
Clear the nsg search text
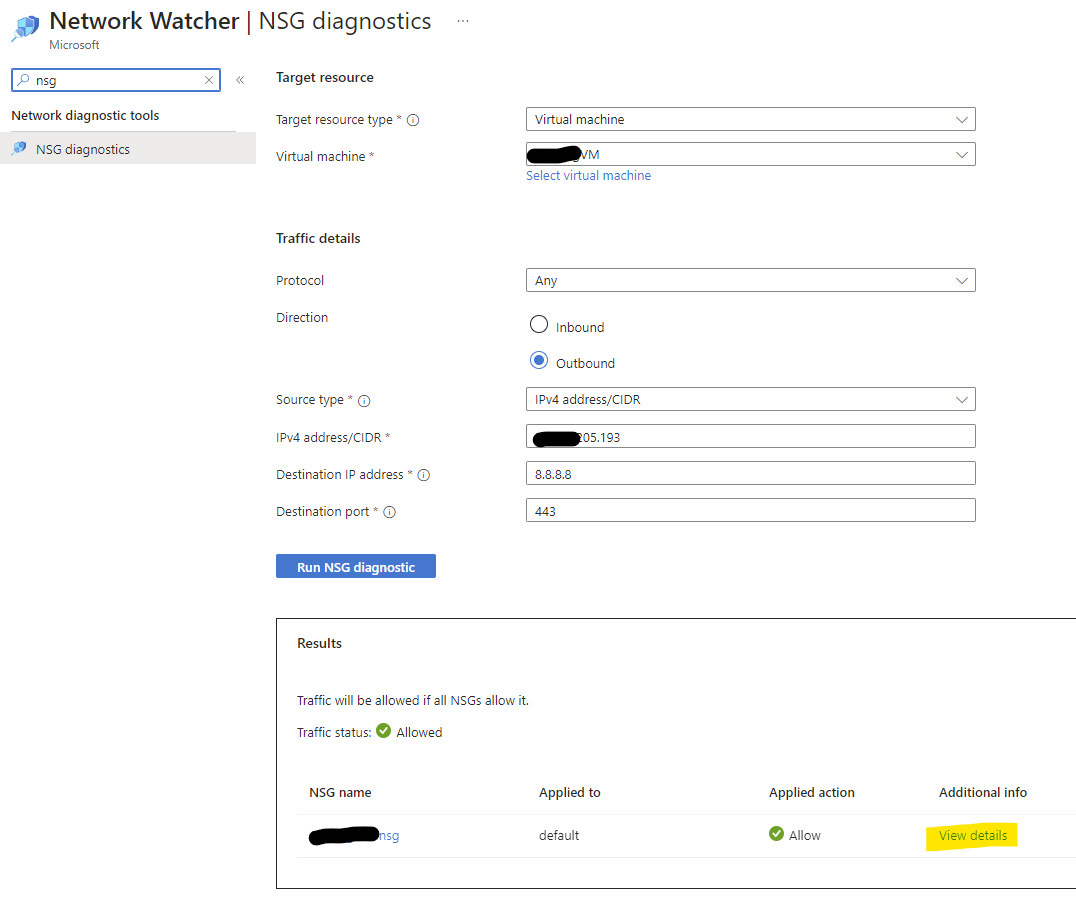click(209, 80)
